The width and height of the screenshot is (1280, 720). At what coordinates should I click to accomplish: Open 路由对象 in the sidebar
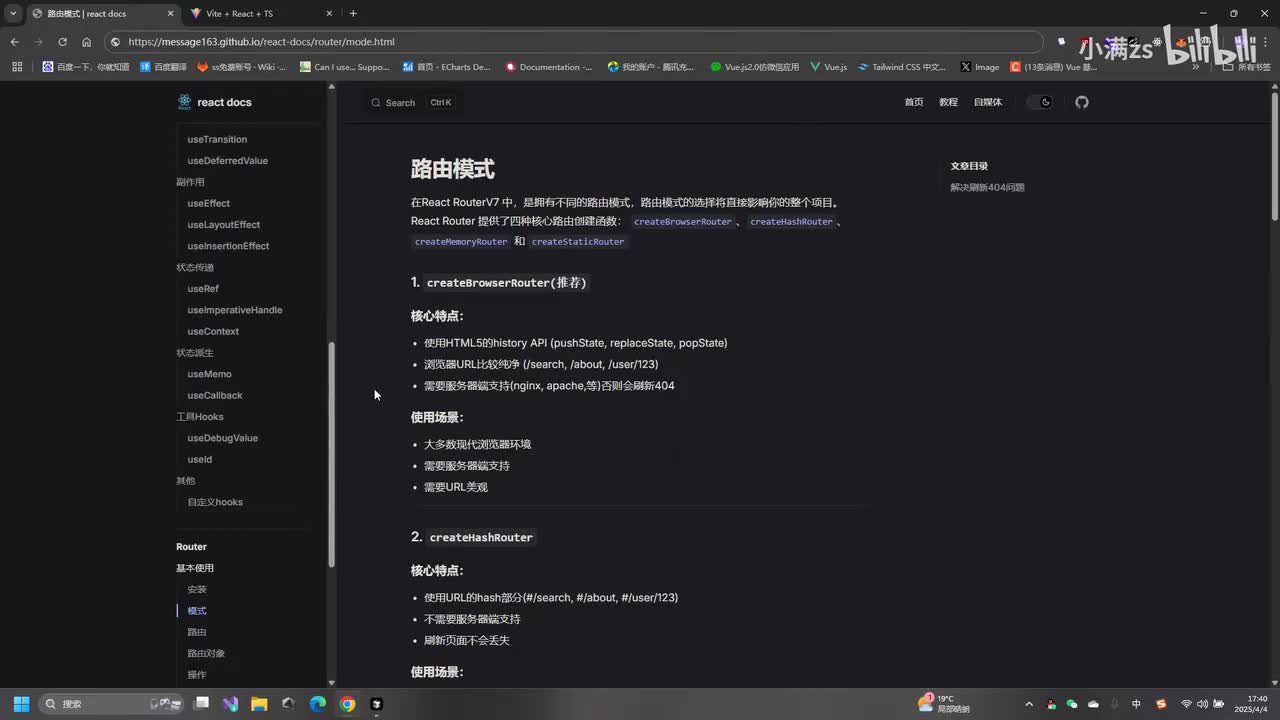tap(206, 654)
